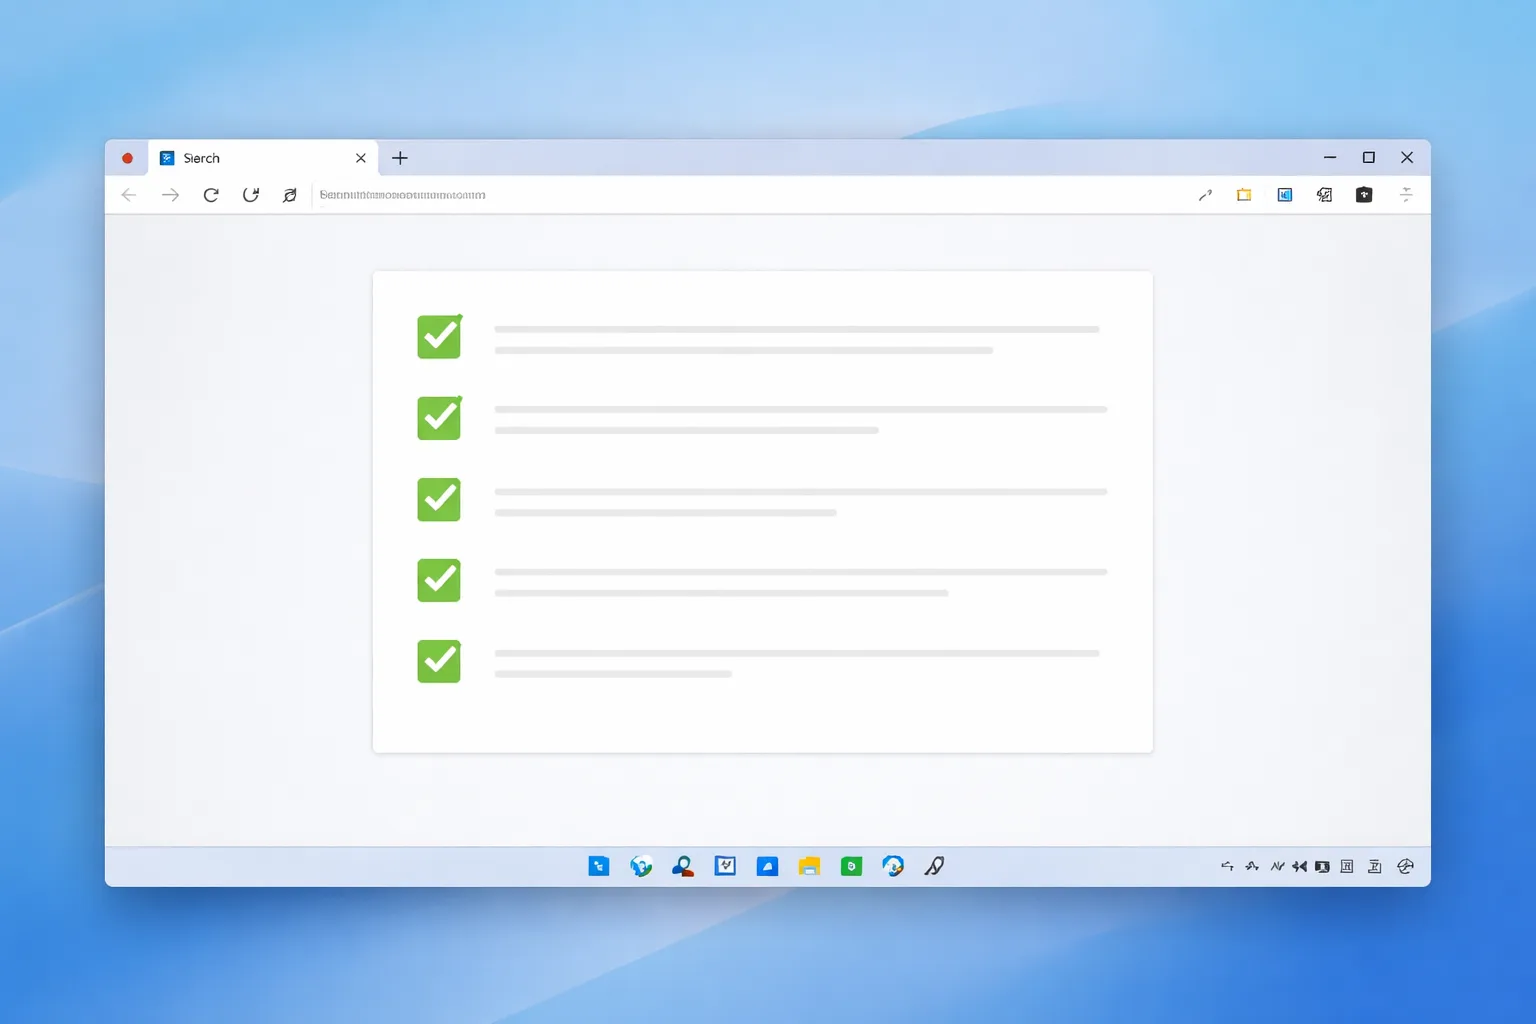This screenshot has width=1536, height=1024.
Task: Uncheck the first green checkbox in the list
Action: [439, 337]
